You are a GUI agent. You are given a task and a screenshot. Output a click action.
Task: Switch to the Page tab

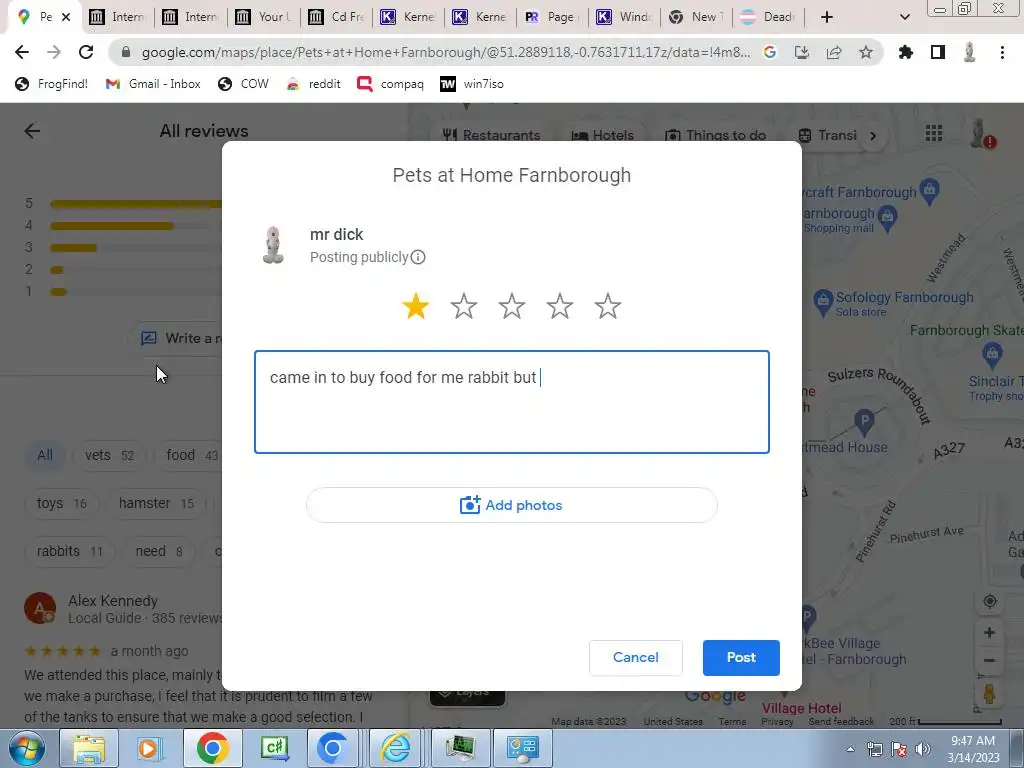pos(552,17)
